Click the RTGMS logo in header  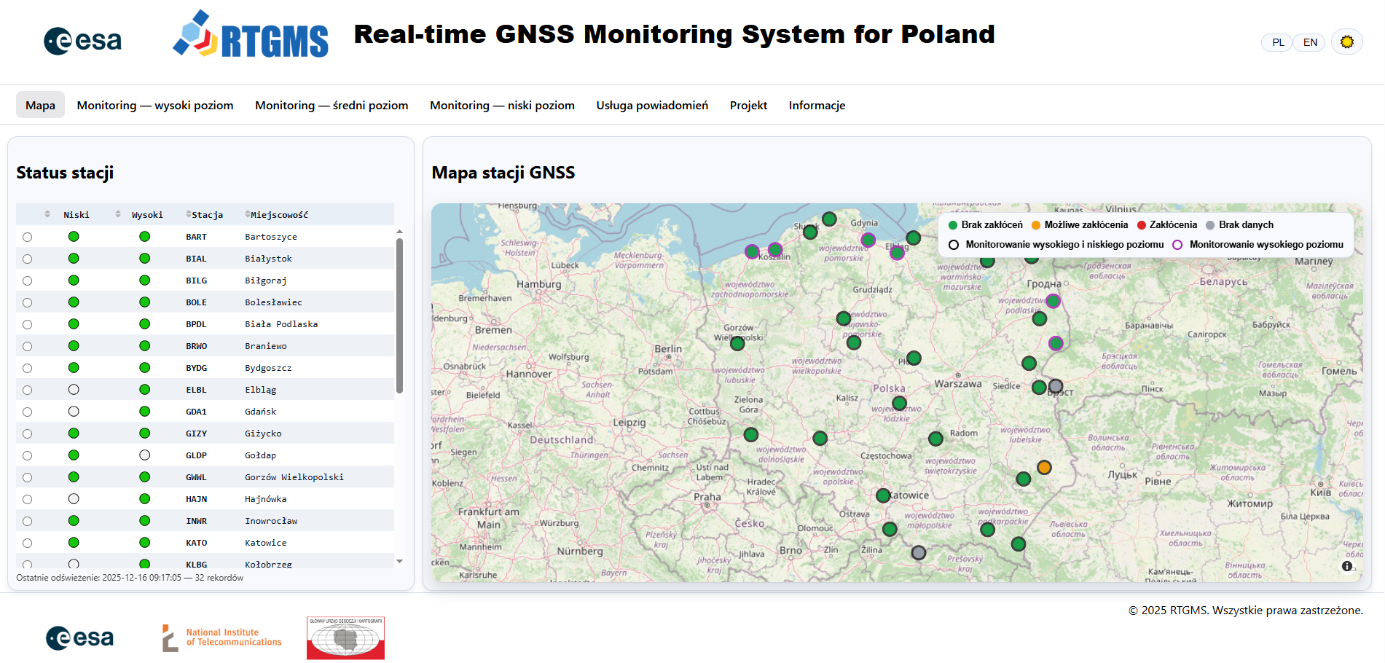(251, 35)
